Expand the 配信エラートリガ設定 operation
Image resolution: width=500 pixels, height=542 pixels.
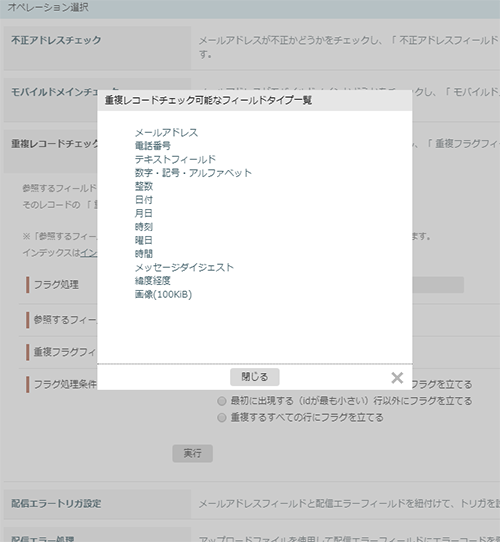[x=97, y=504]
